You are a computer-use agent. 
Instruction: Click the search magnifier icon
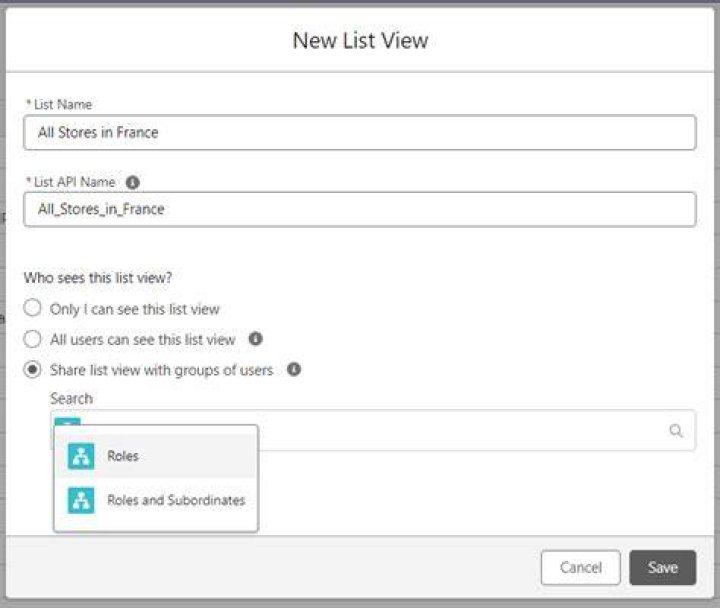pyautogui.click(x=676, y=431)
